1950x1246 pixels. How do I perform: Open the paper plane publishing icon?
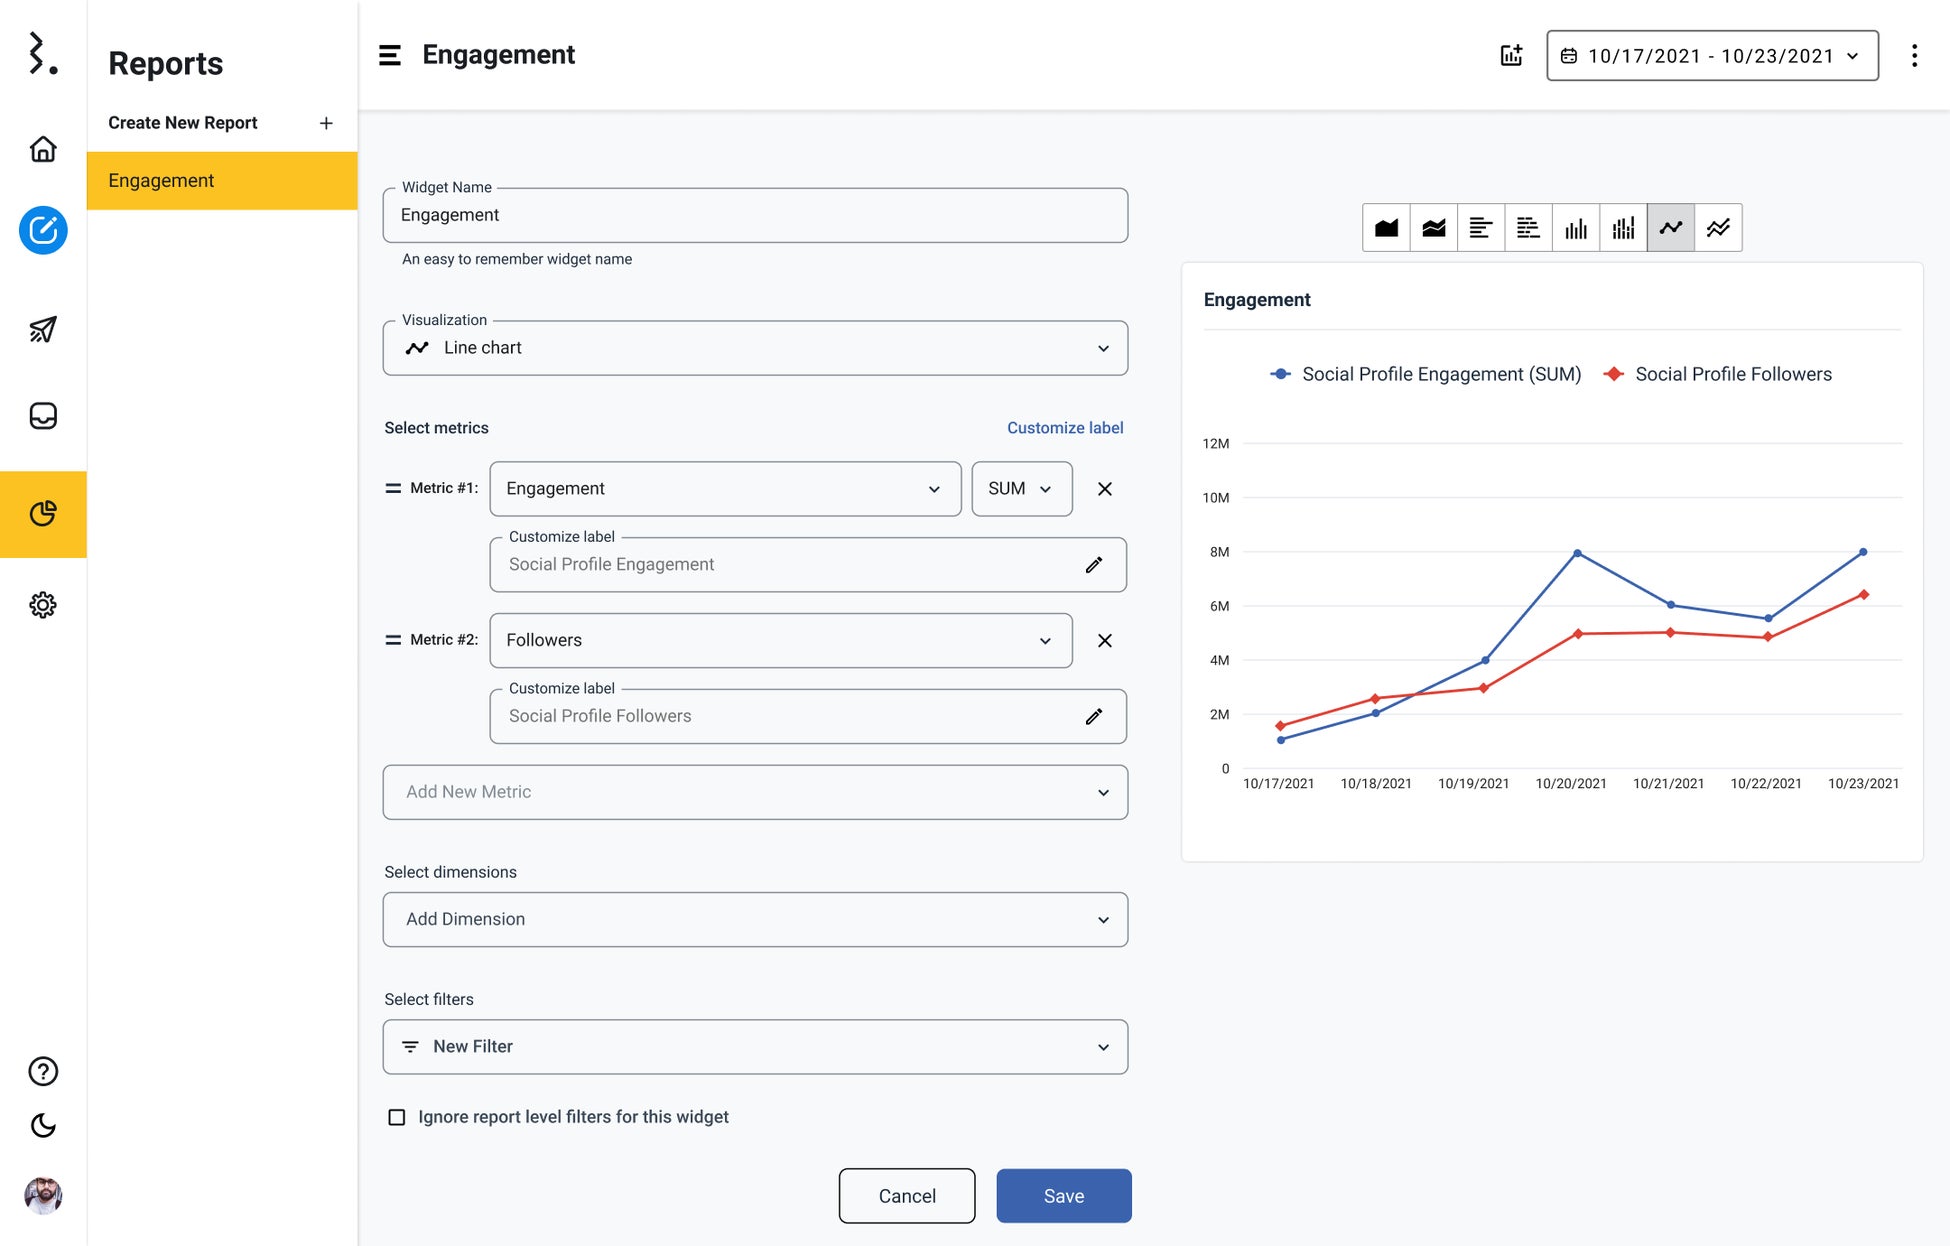(43, 329)
